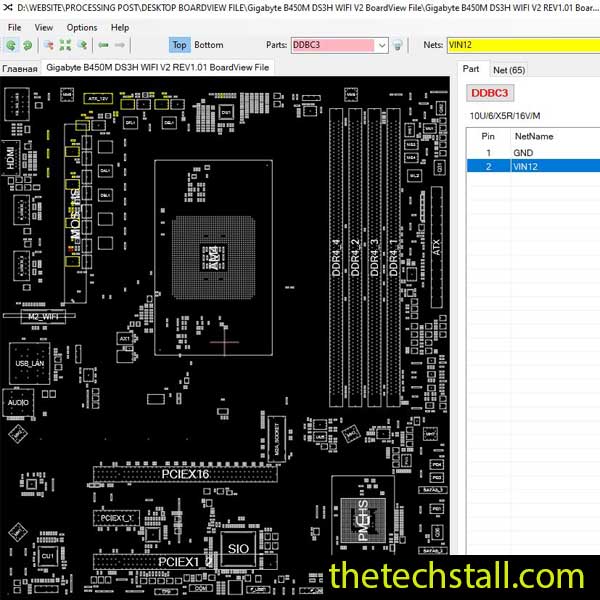Click the zoom in magnifier icon
This screenshot has width=600, height=600.
tap(50, 45)
